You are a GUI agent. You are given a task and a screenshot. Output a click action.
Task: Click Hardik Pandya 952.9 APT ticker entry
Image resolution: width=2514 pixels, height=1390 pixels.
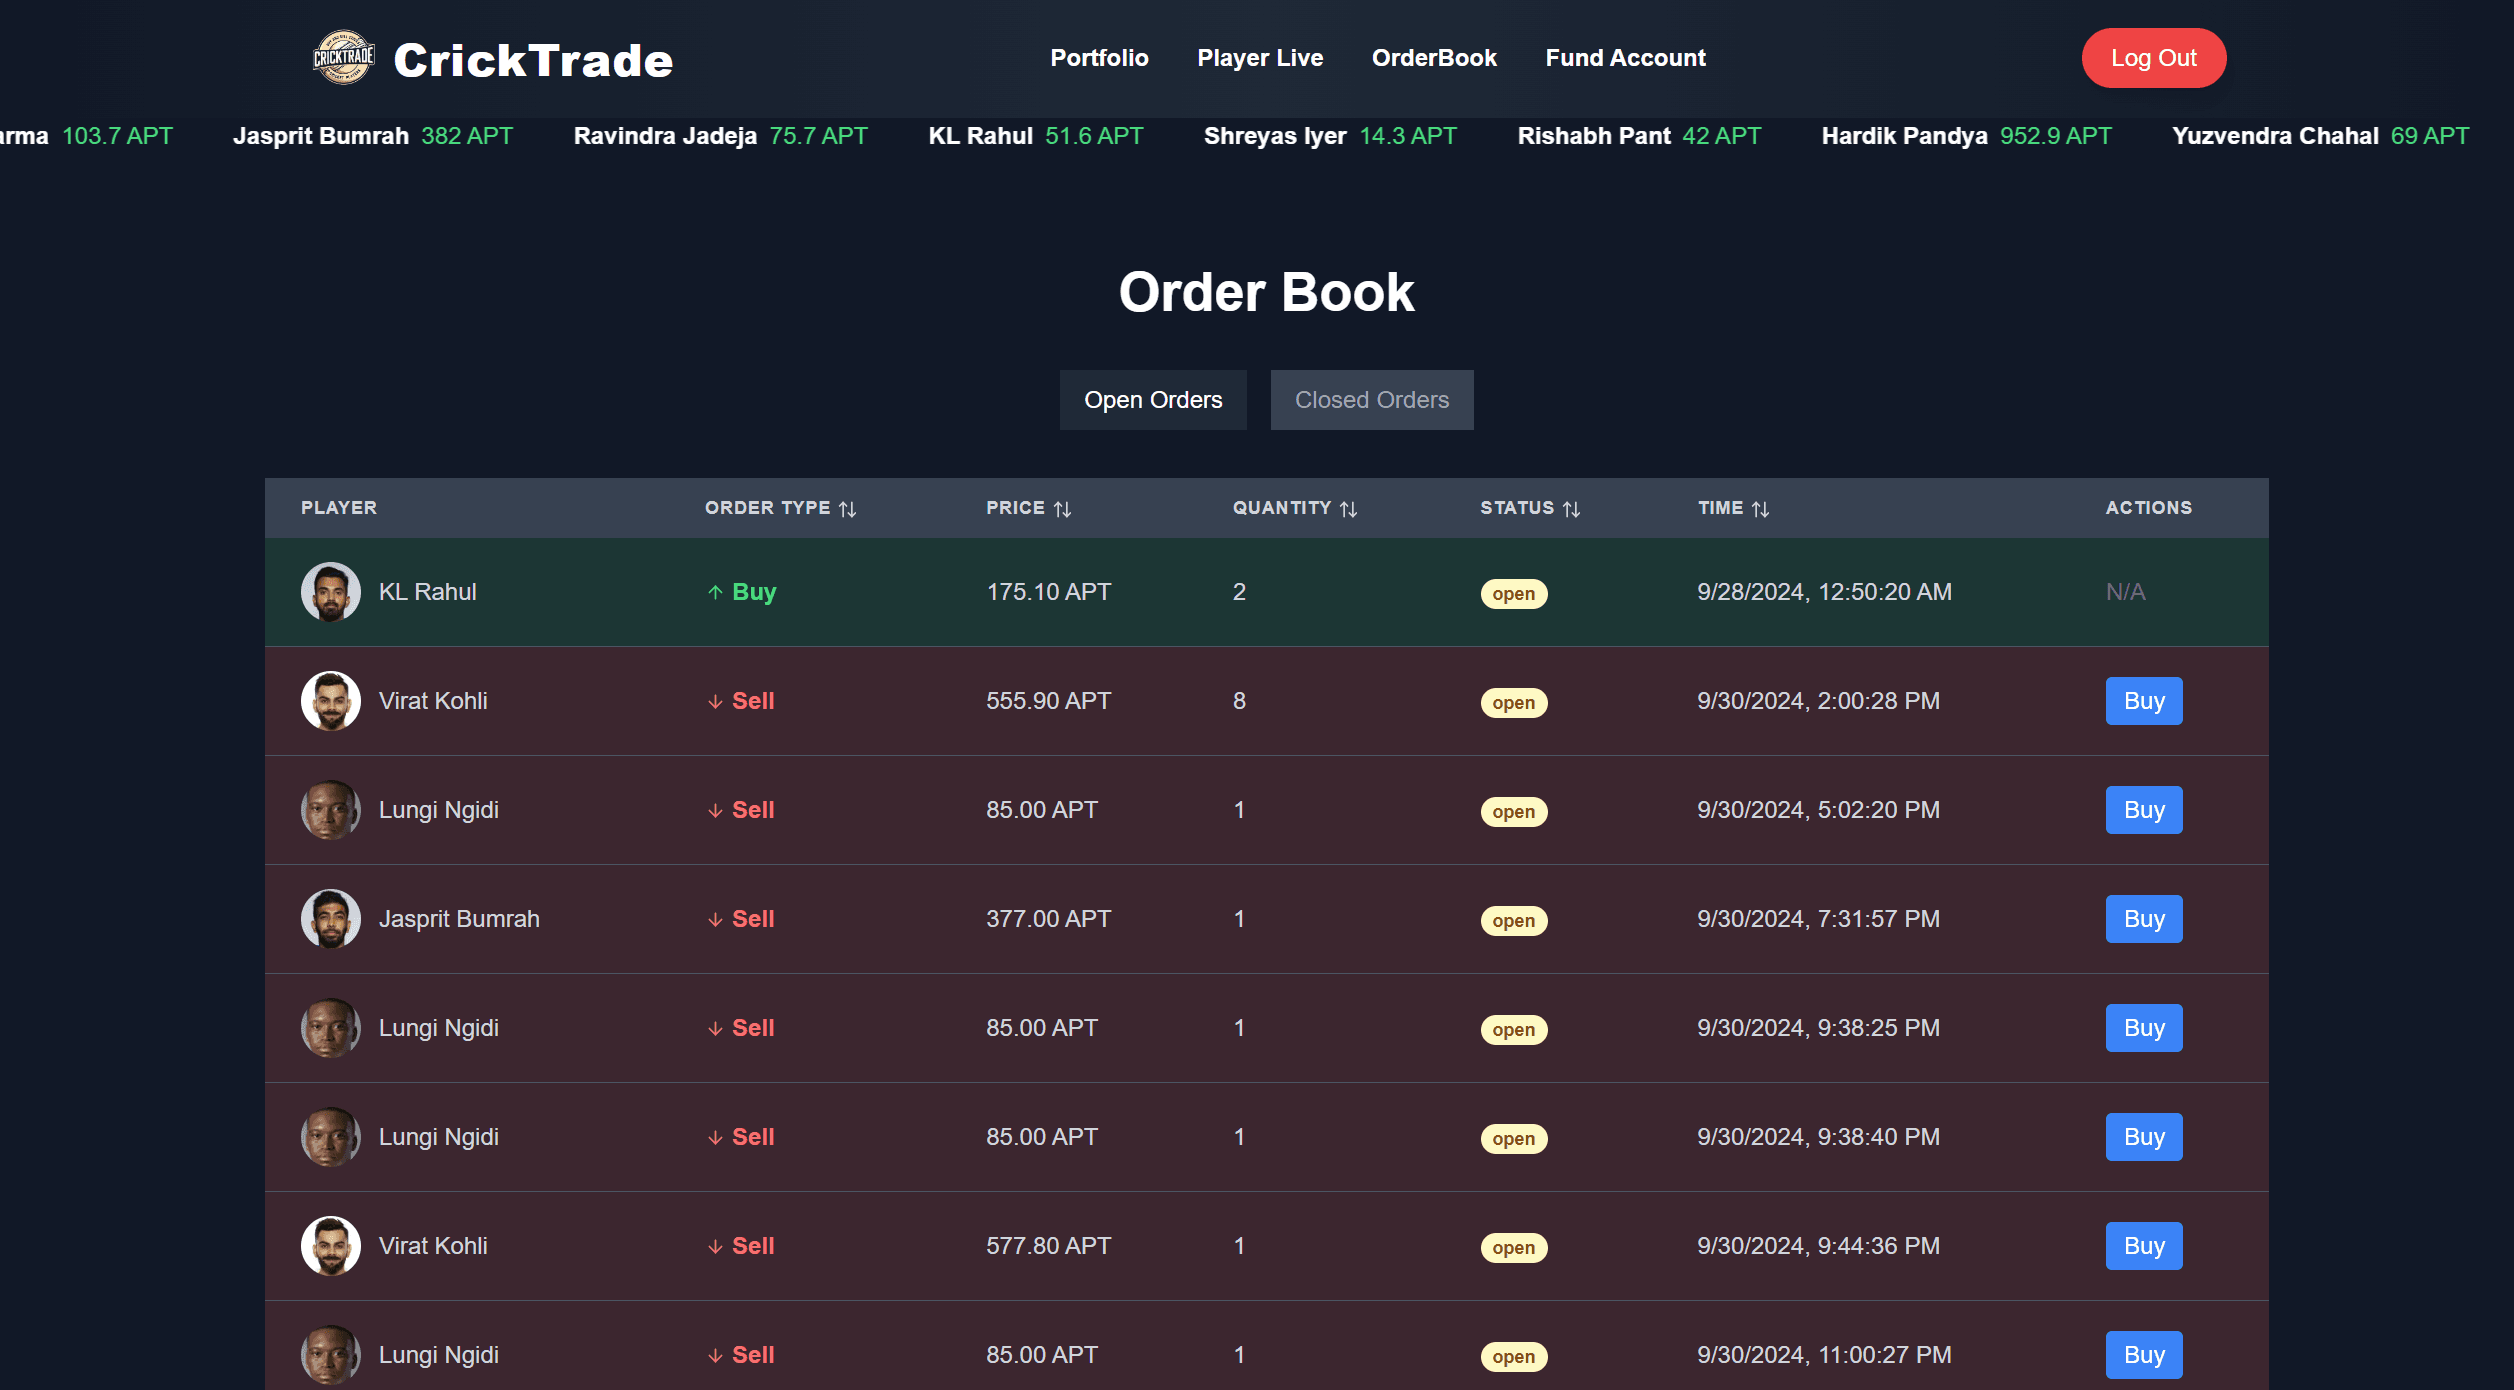[1967, 136]
